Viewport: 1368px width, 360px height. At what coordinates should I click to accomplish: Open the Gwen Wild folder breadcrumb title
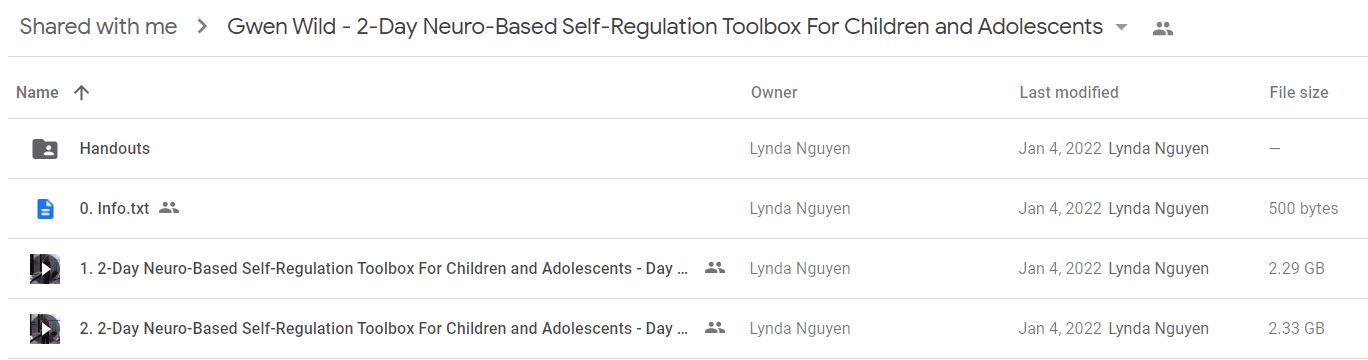click(x=665, y=27)
